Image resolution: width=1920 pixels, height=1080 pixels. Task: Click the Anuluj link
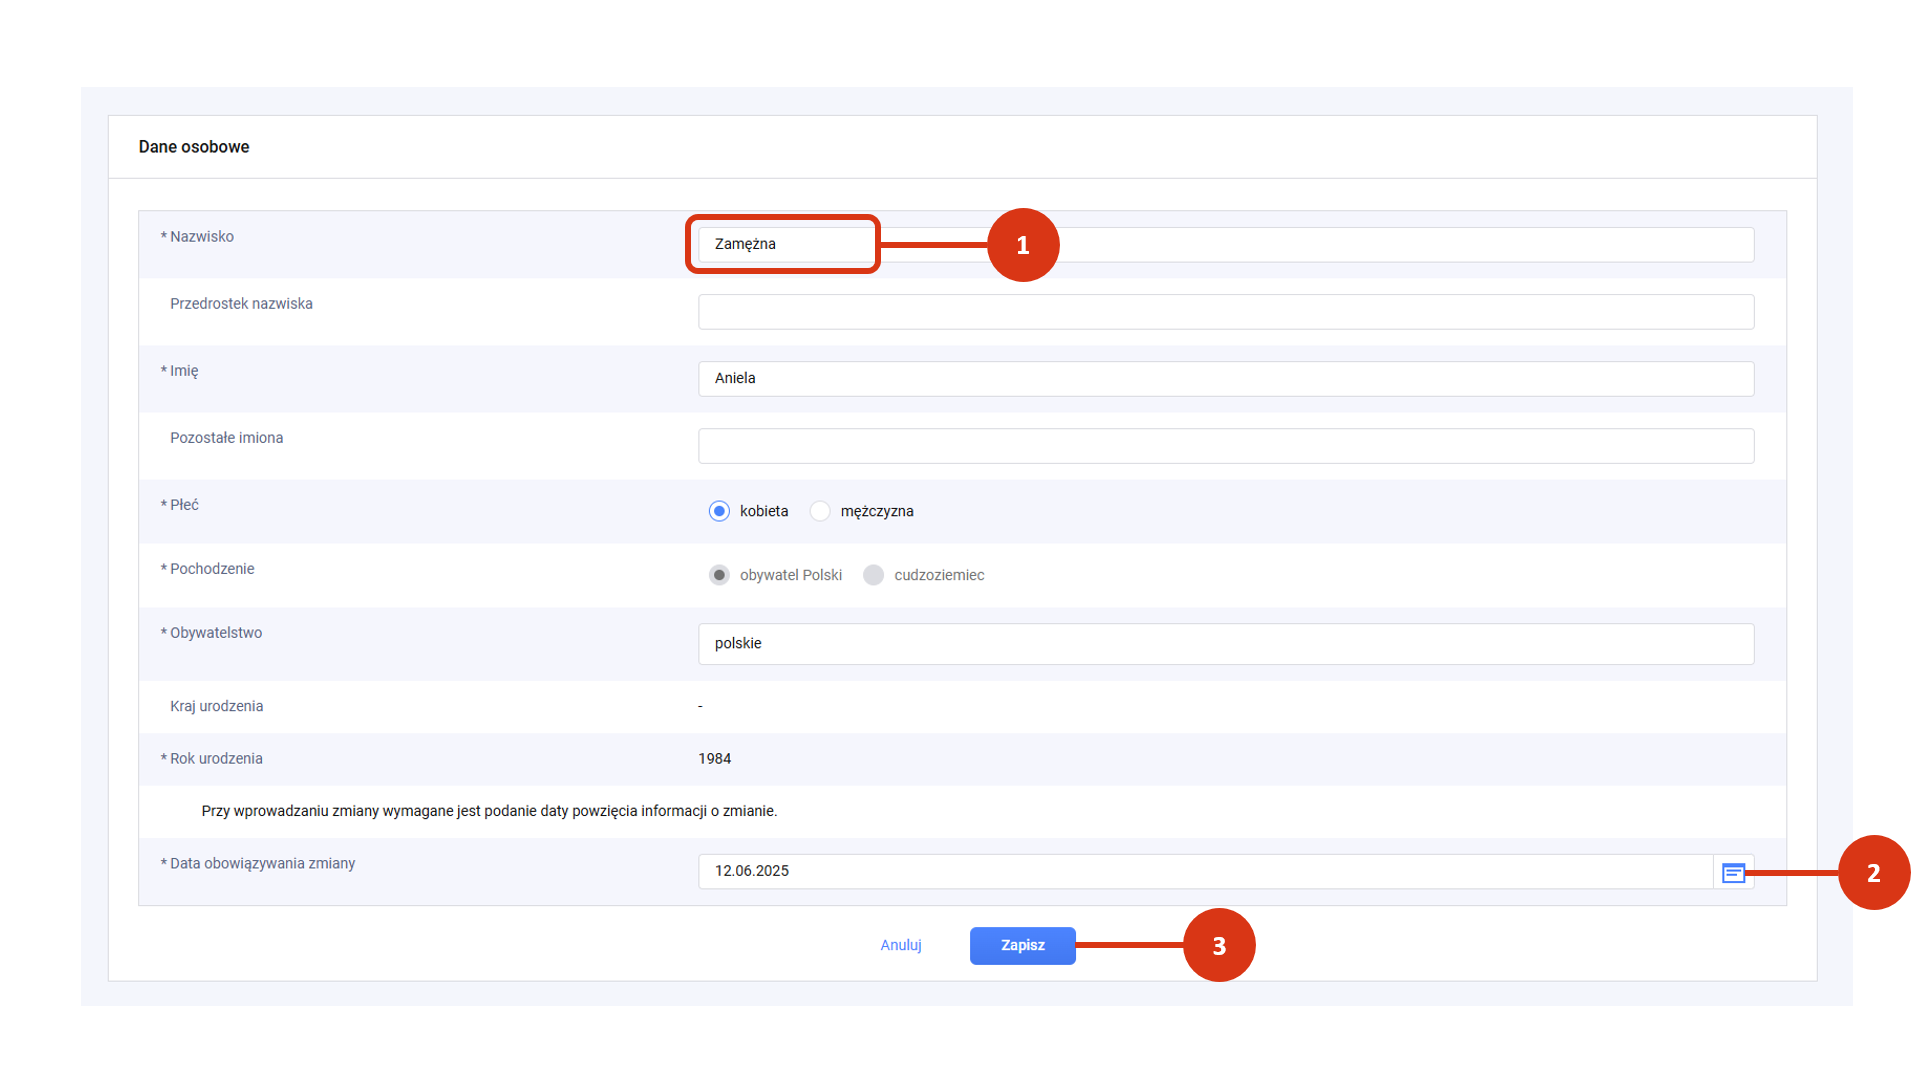901,945
